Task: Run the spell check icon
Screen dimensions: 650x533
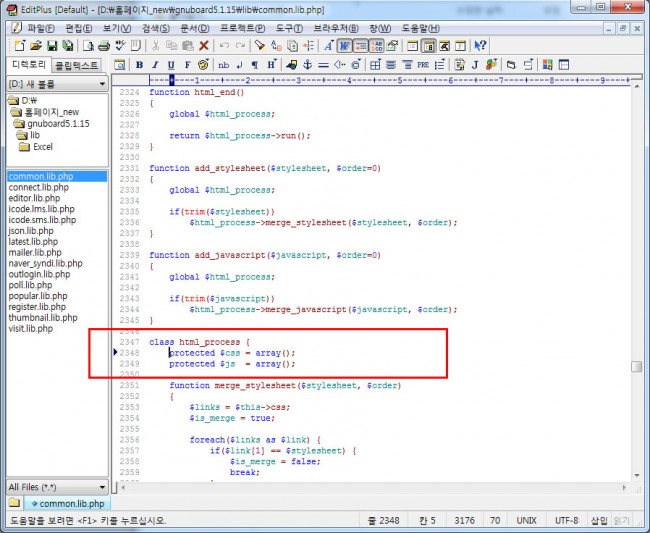Action: coord(120,46)
